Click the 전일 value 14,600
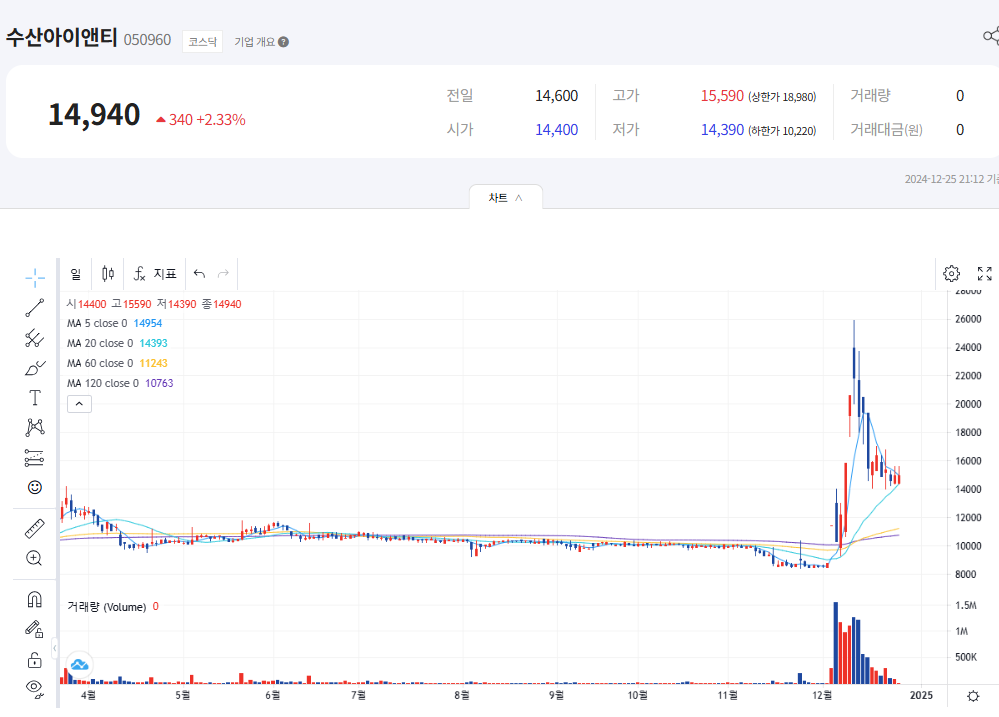Image resolution: width=999 pixels, height=717 pixels. [x=556, y=96]
